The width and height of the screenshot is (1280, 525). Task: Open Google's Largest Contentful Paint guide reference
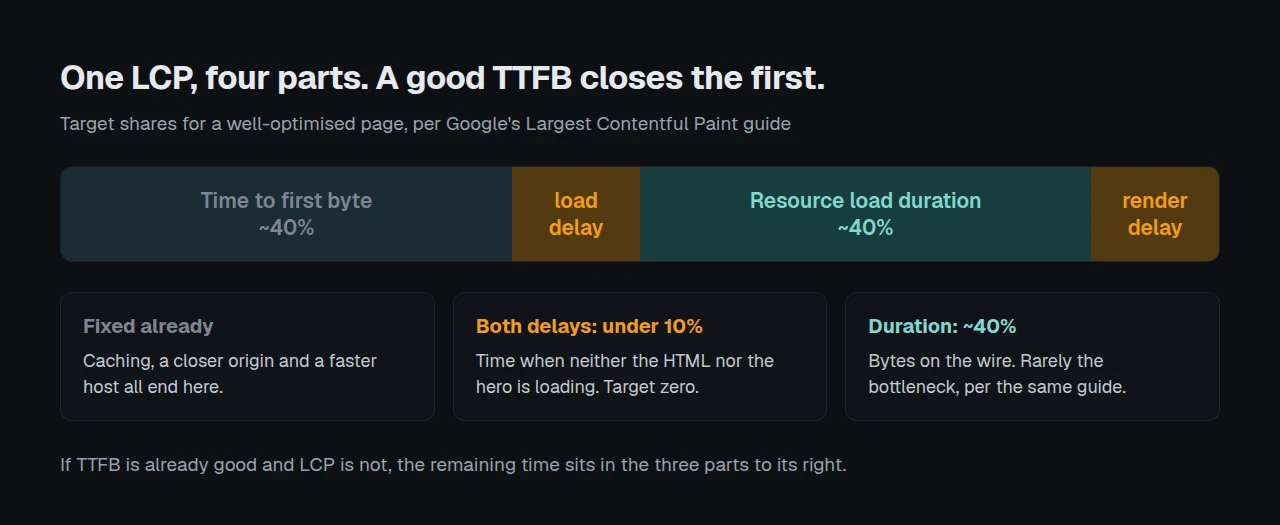(618, 124)
